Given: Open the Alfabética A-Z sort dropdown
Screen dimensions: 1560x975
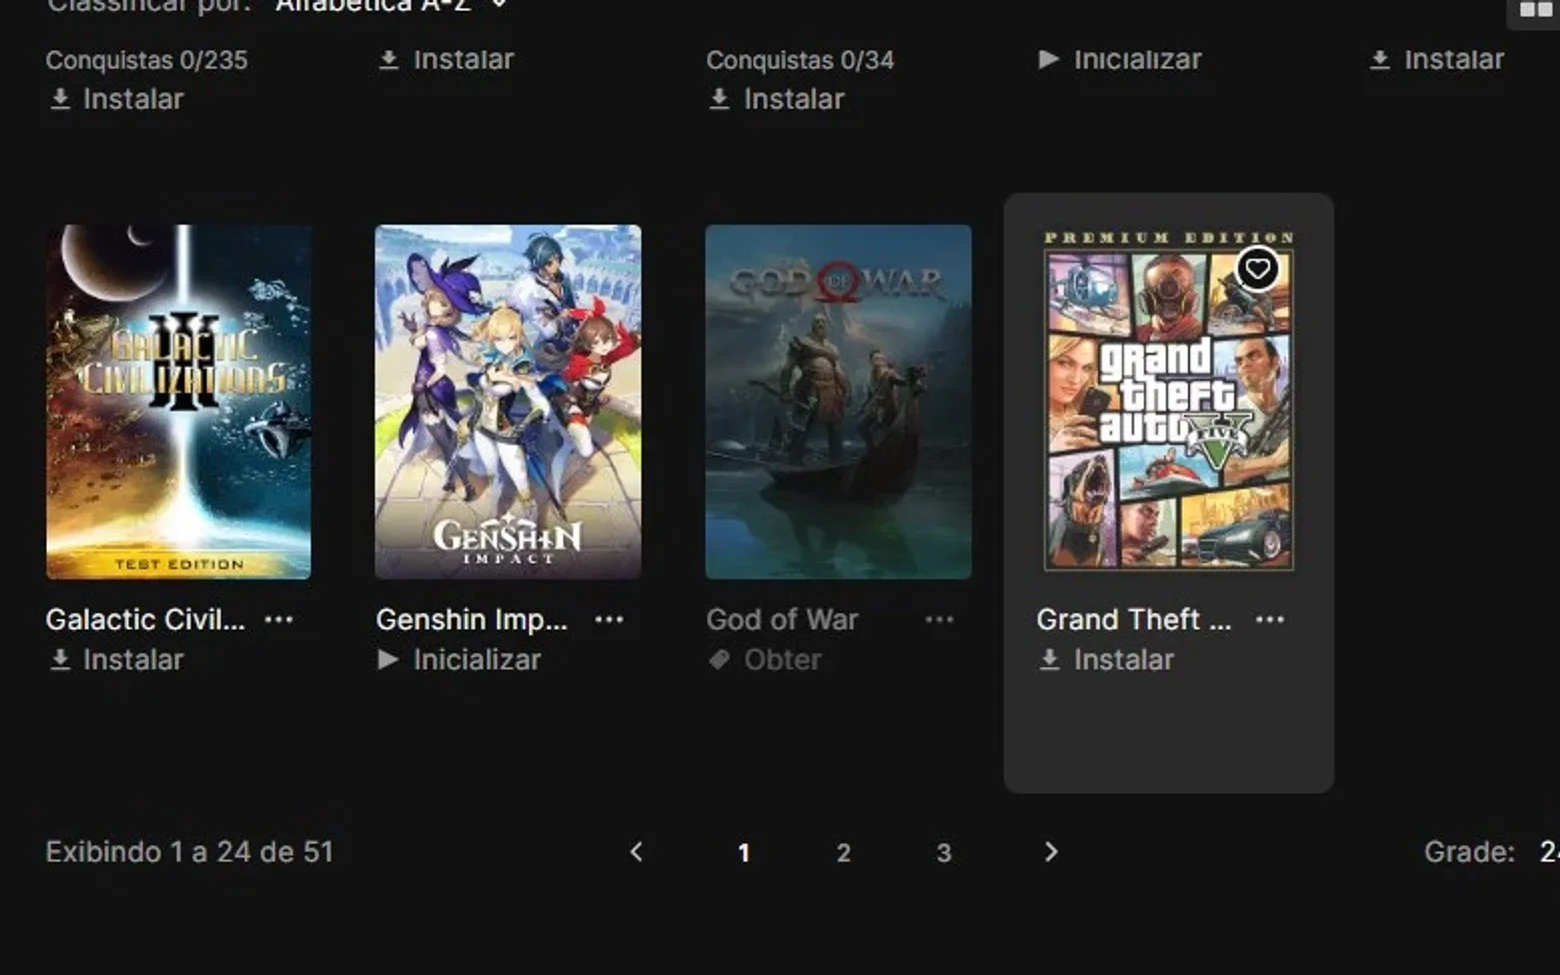Looking at the screenshot, I should pyautogui.click(x=392, y=7).
